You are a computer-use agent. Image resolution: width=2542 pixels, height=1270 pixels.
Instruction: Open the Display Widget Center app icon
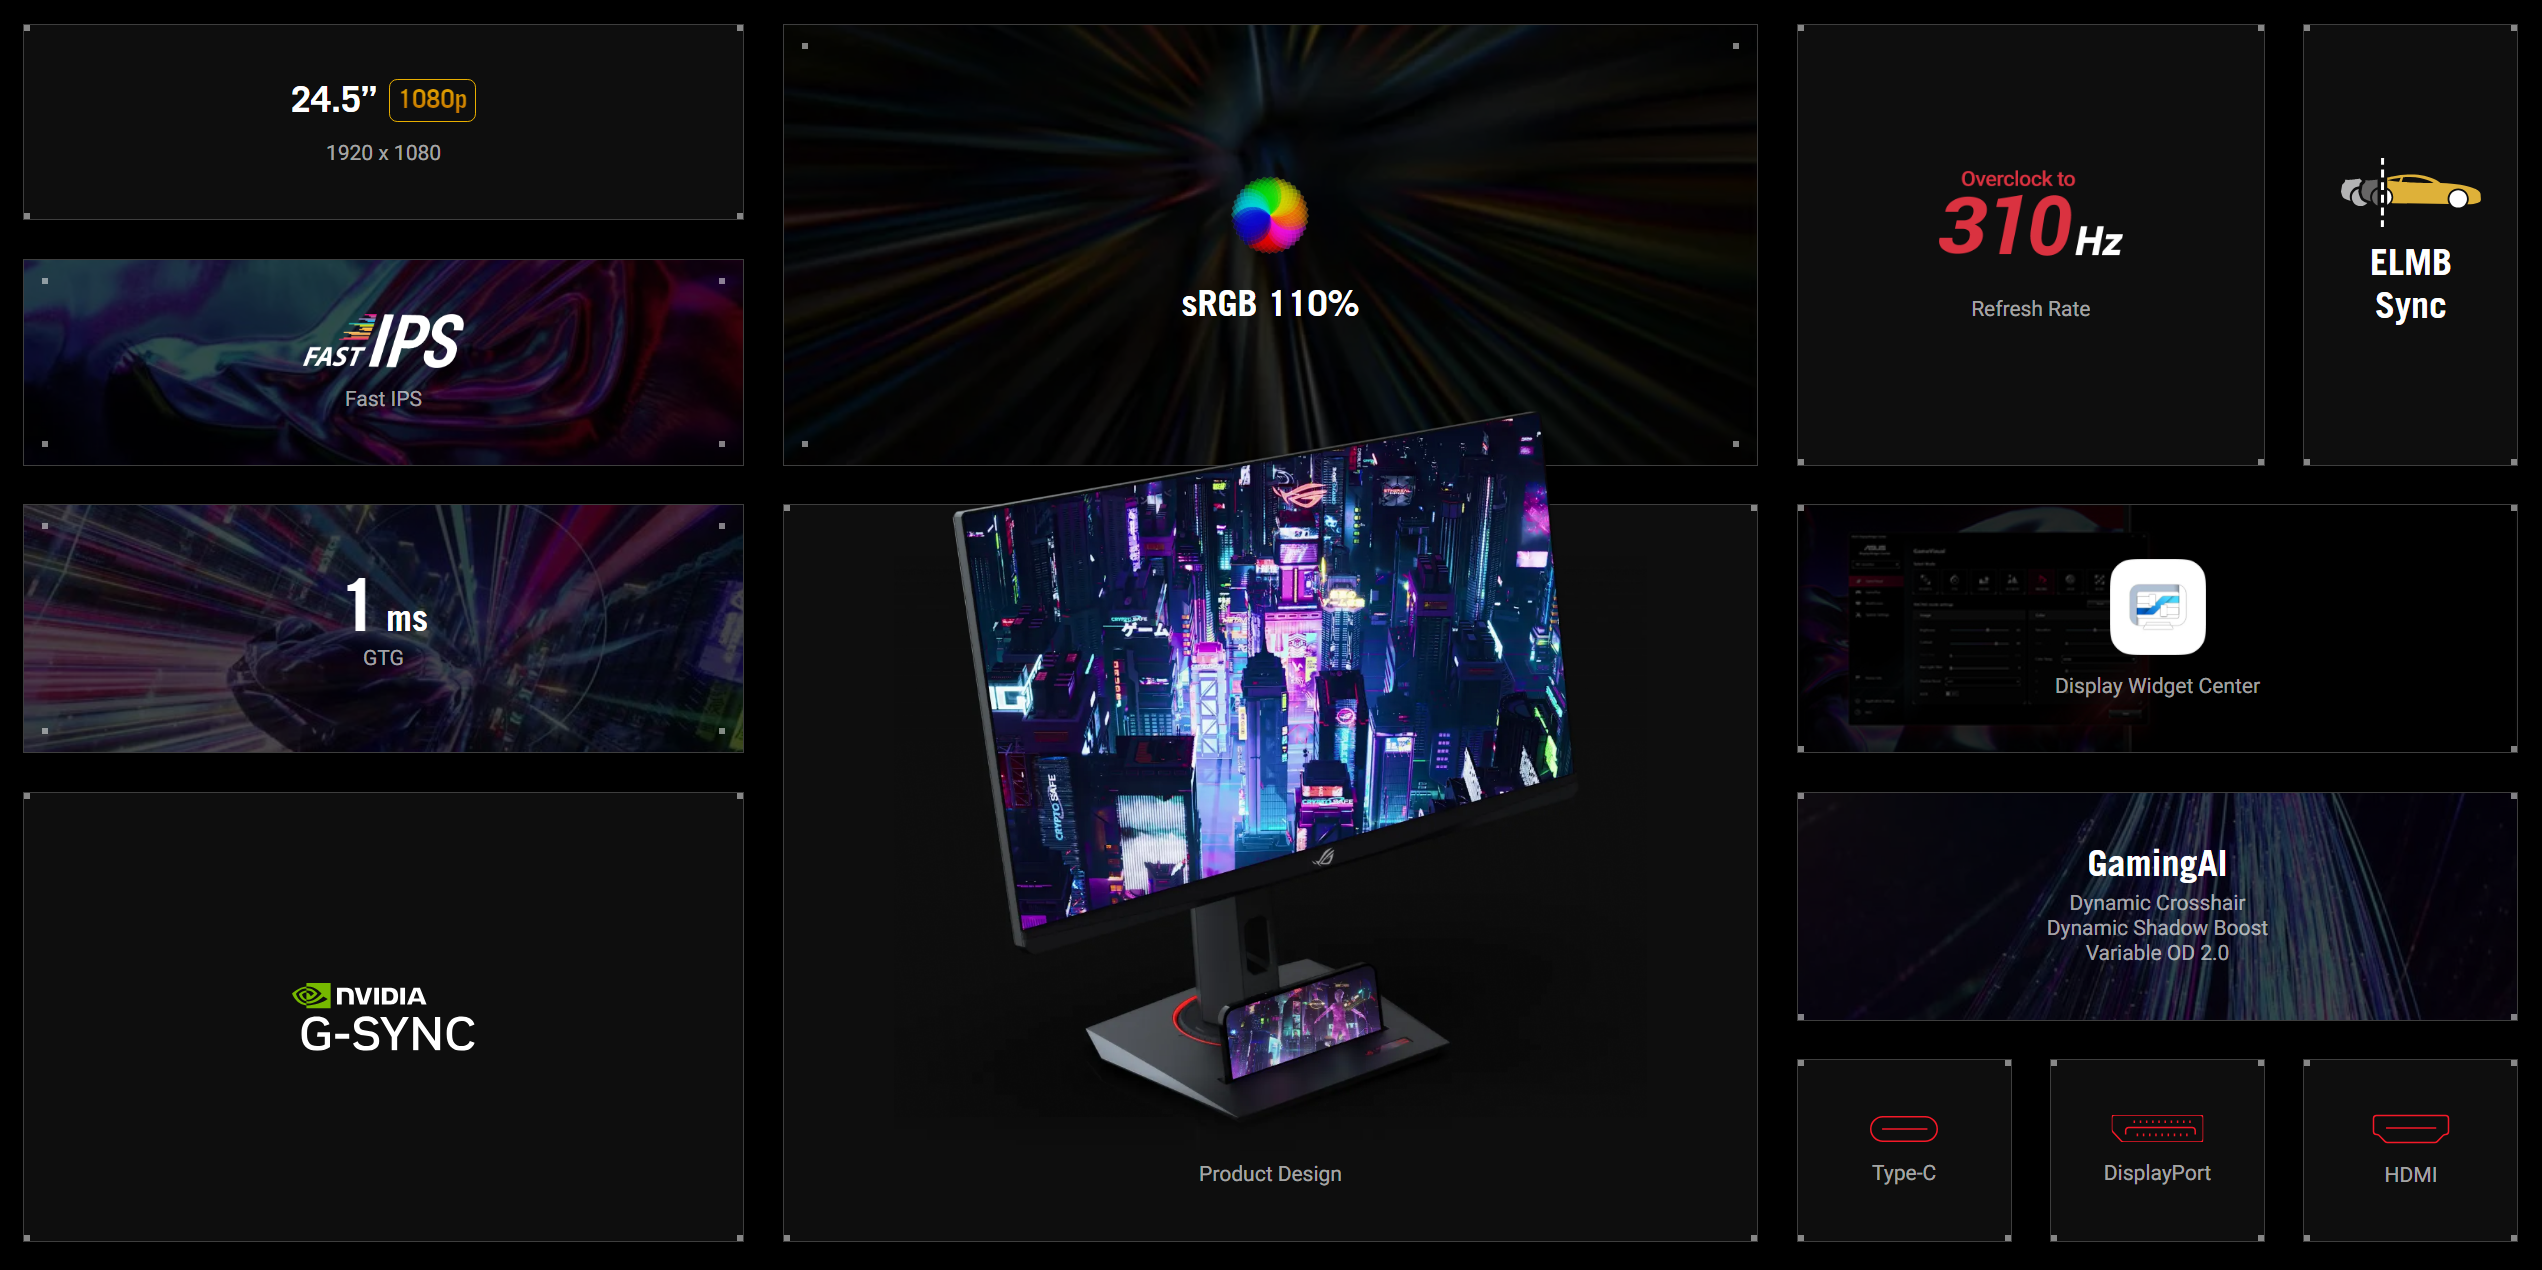(x=2157, y=606)
